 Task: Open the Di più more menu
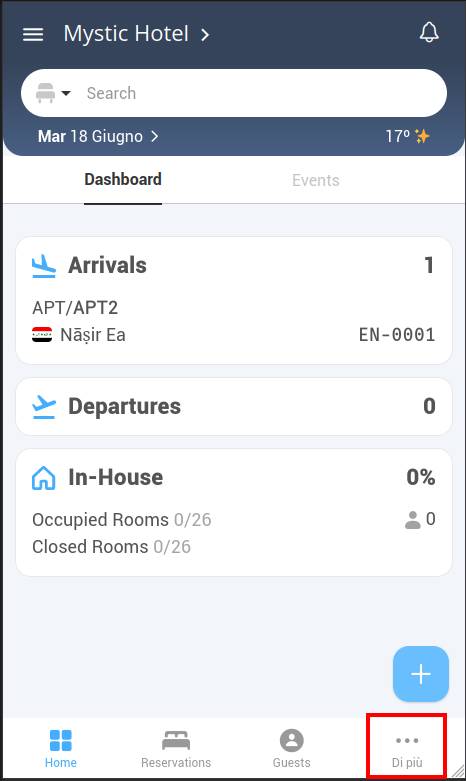tap(407, 748)
